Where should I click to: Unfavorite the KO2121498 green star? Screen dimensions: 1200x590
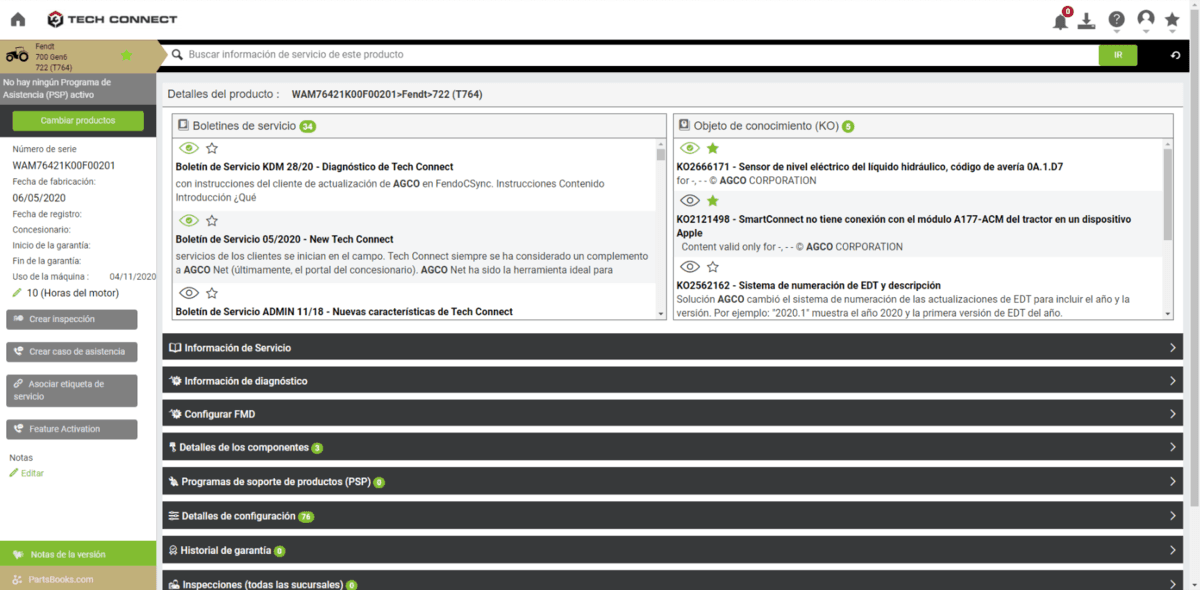click(x=713, y=201)
